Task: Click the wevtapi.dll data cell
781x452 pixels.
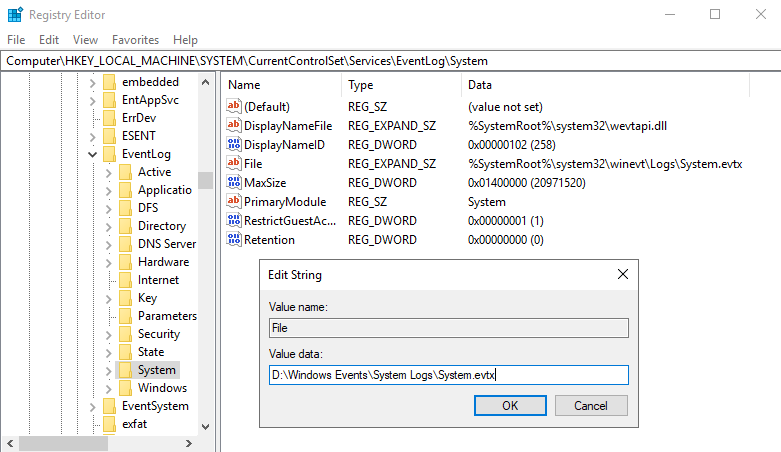Action: (x=567, y=126)
